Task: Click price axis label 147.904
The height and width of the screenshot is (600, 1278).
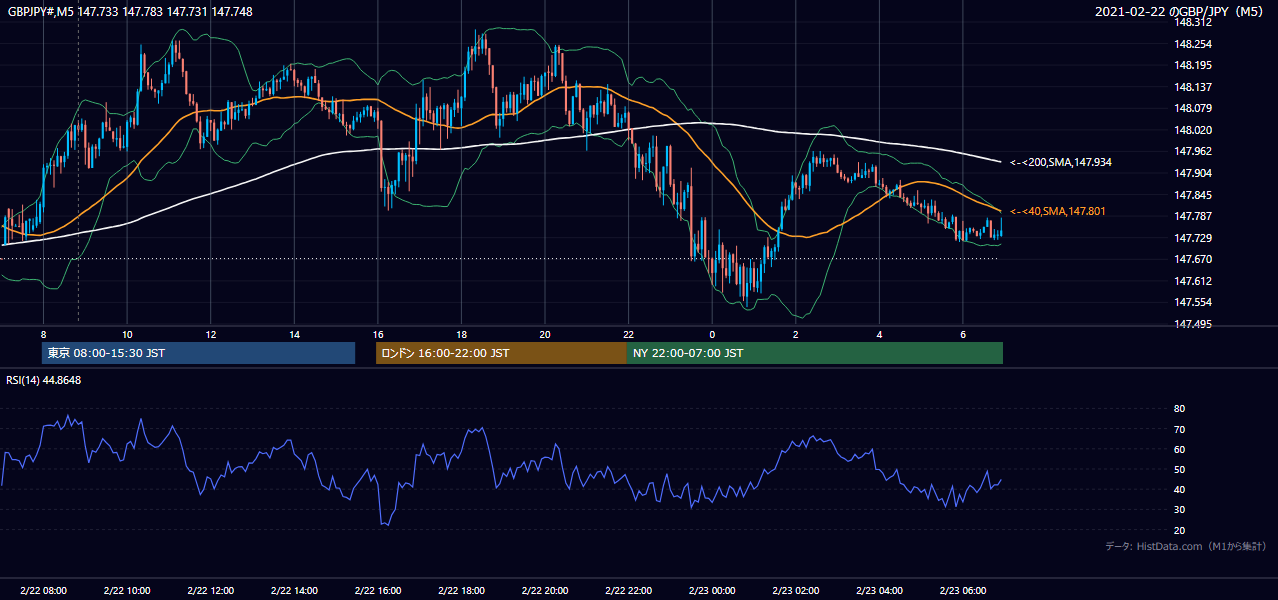Action: click(1193, 173)
